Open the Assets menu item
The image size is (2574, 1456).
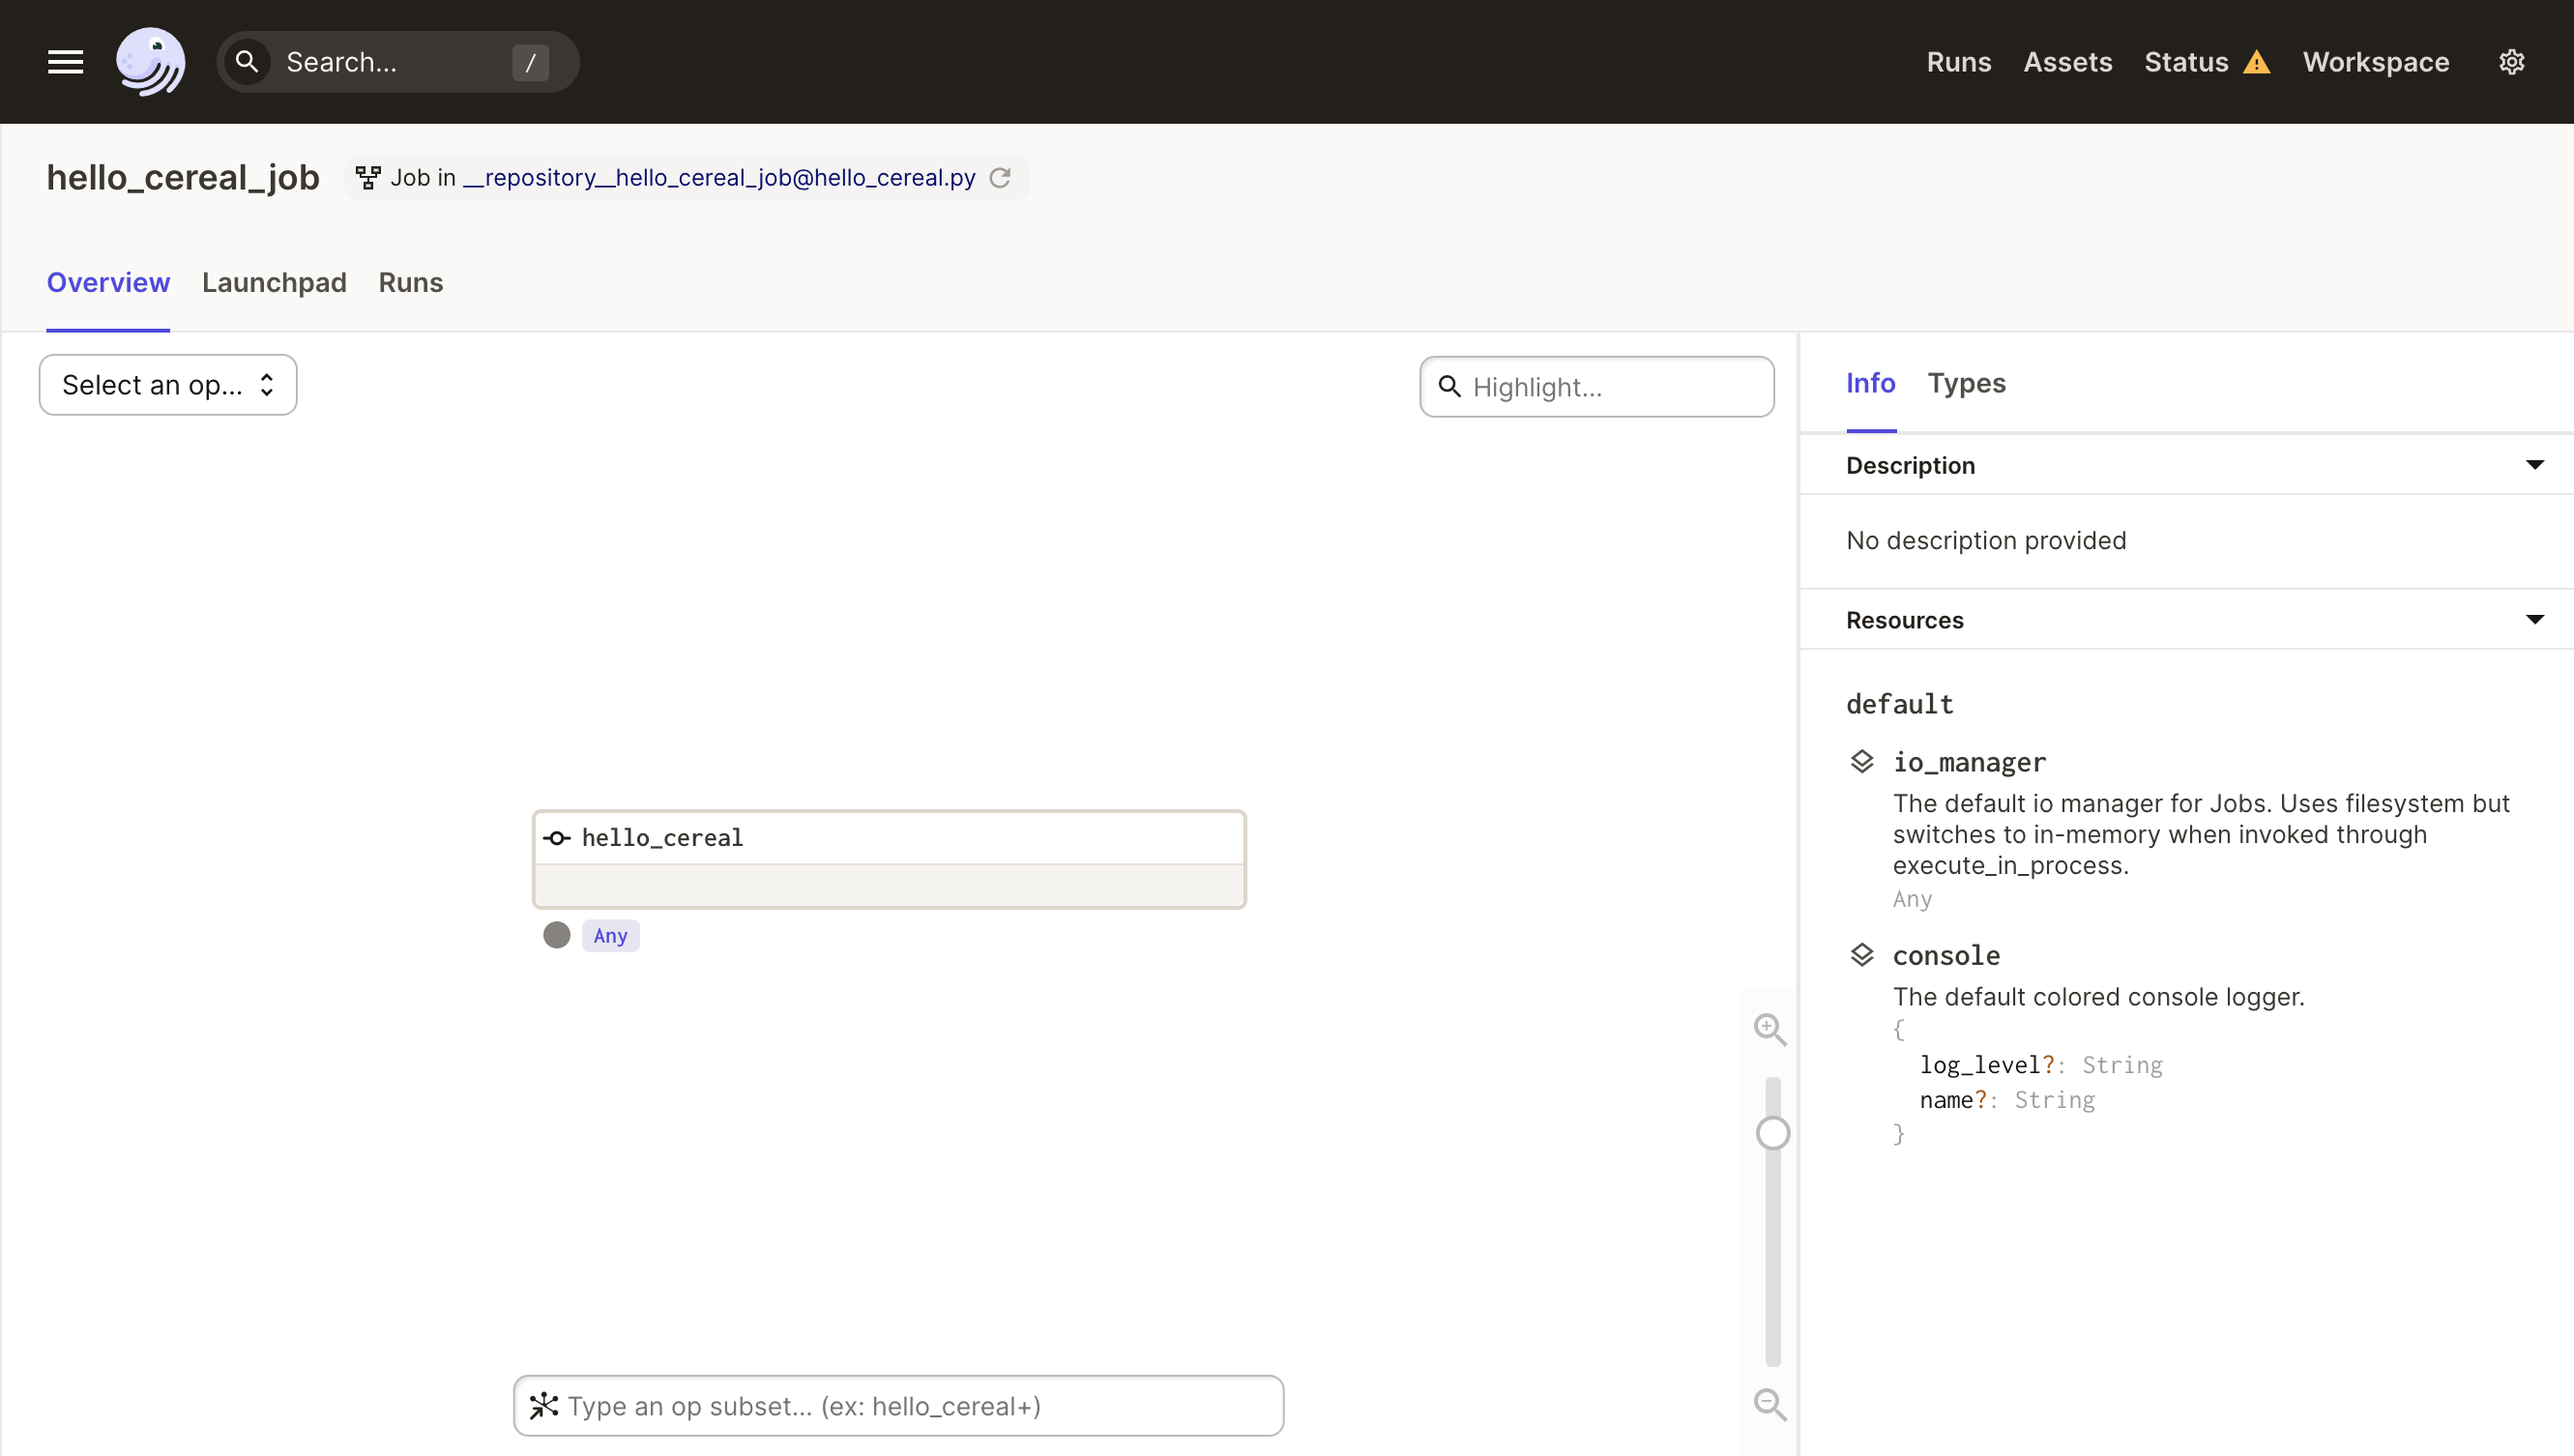[x=2068, y=62]
